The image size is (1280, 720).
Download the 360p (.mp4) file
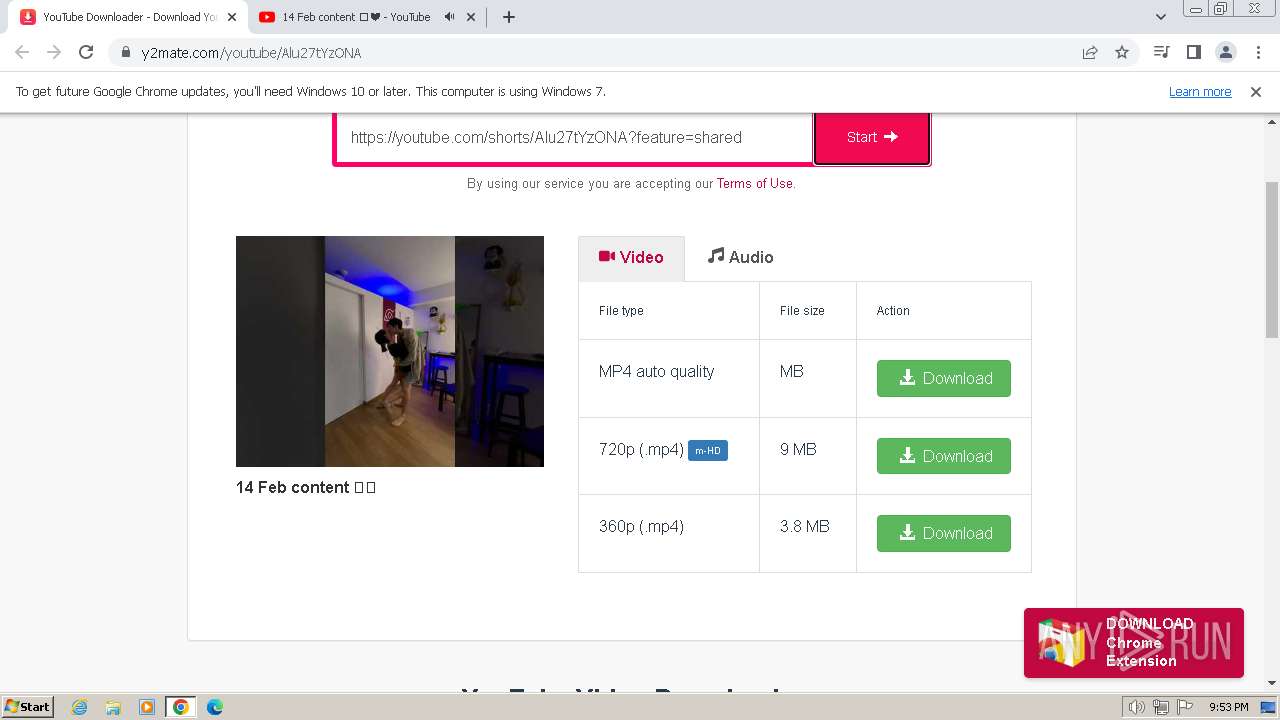point(944,533)
